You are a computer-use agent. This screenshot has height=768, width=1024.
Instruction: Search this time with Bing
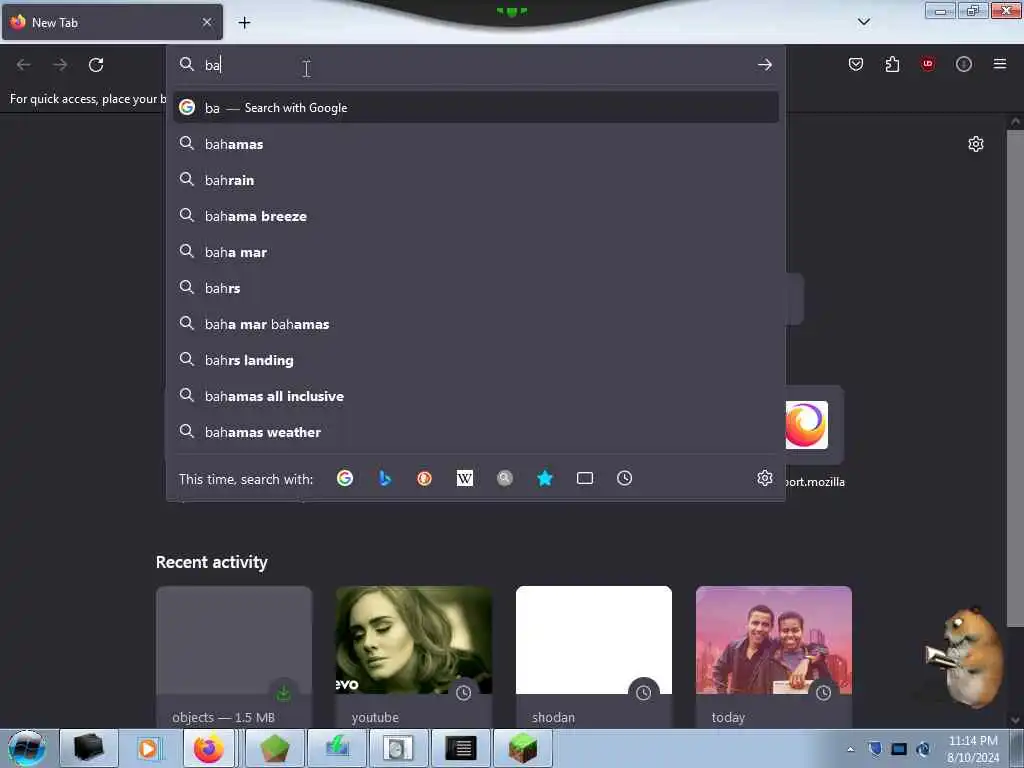click(x=385, y=478)
